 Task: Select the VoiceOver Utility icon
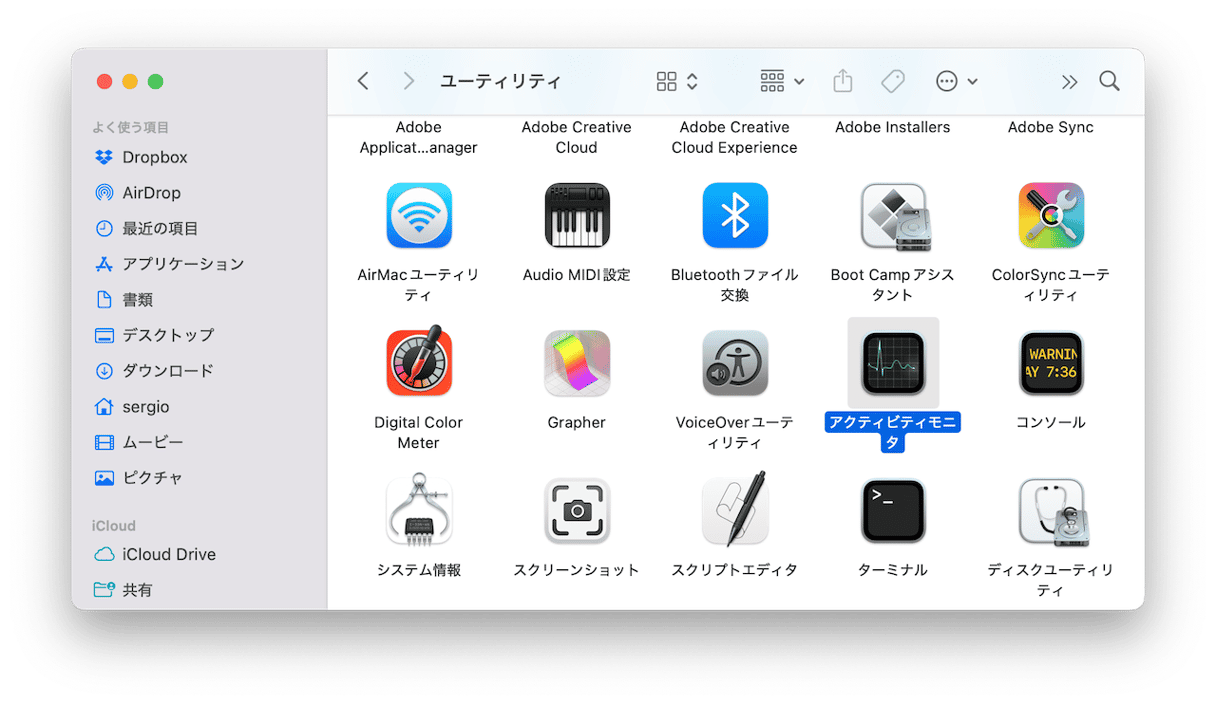point(735,363)
